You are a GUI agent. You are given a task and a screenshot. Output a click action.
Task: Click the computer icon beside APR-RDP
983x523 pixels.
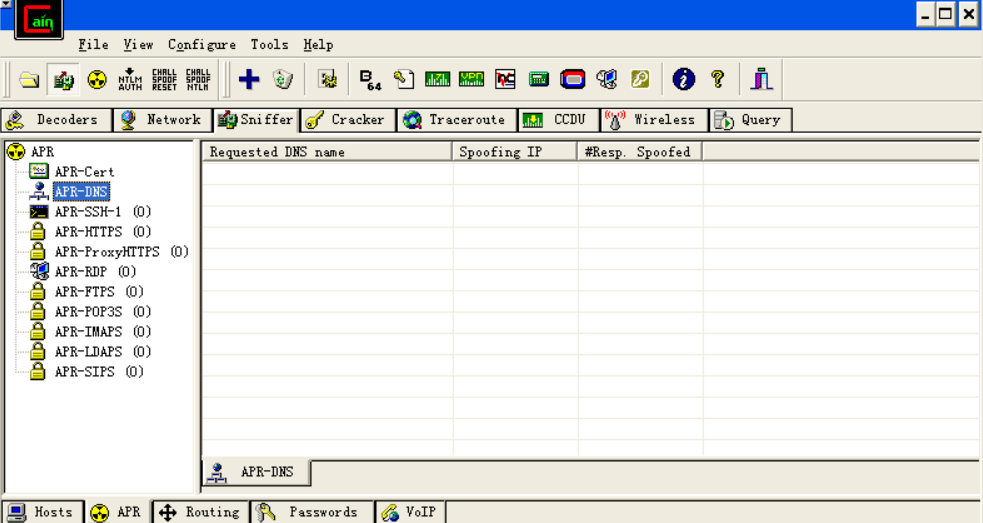tap(39, 272)
